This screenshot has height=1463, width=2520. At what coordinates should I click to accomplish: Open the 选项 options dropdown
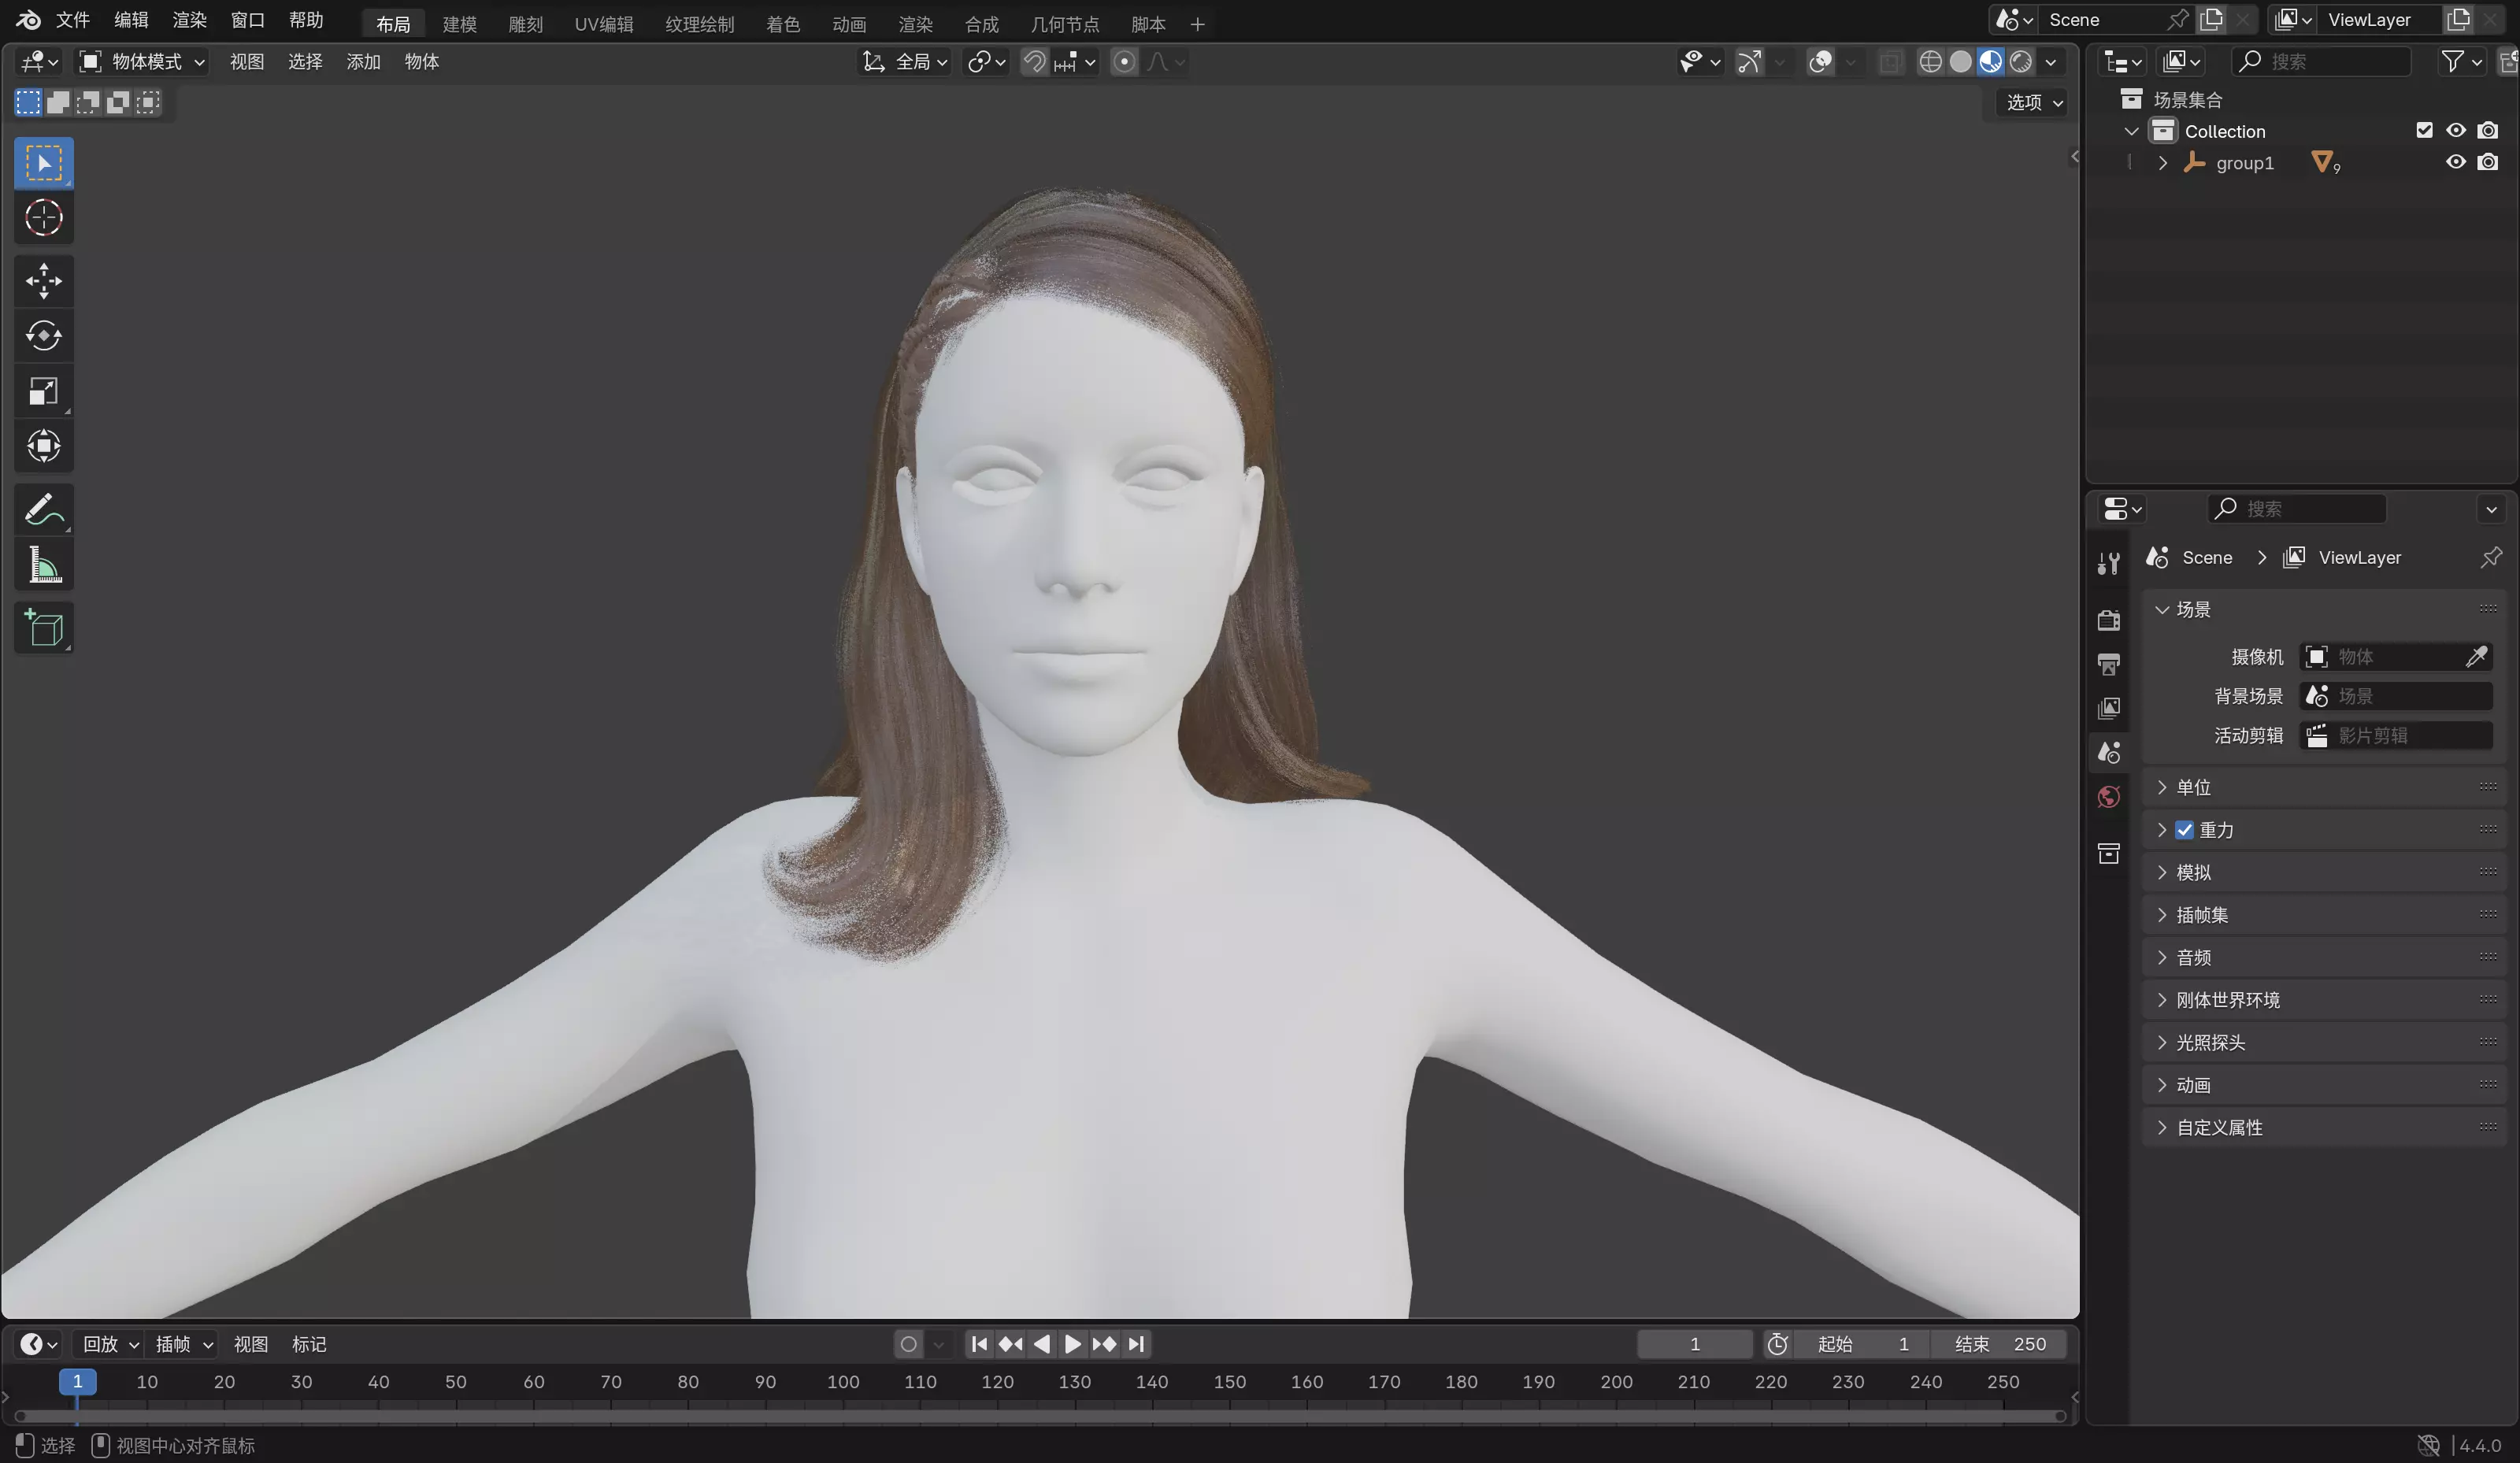pyautogui.click(x=2033, y=102)
